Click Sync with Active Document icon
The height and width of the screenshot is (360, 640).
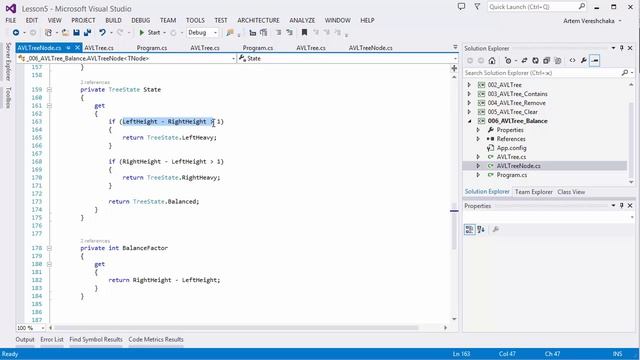pyautogui.click(x=524, y=60)
